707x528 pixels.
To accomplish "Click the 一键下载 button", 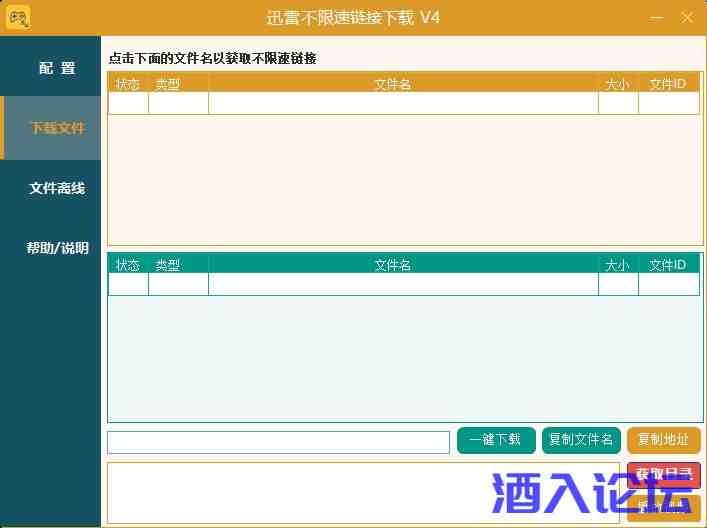I will coord(496,440).
